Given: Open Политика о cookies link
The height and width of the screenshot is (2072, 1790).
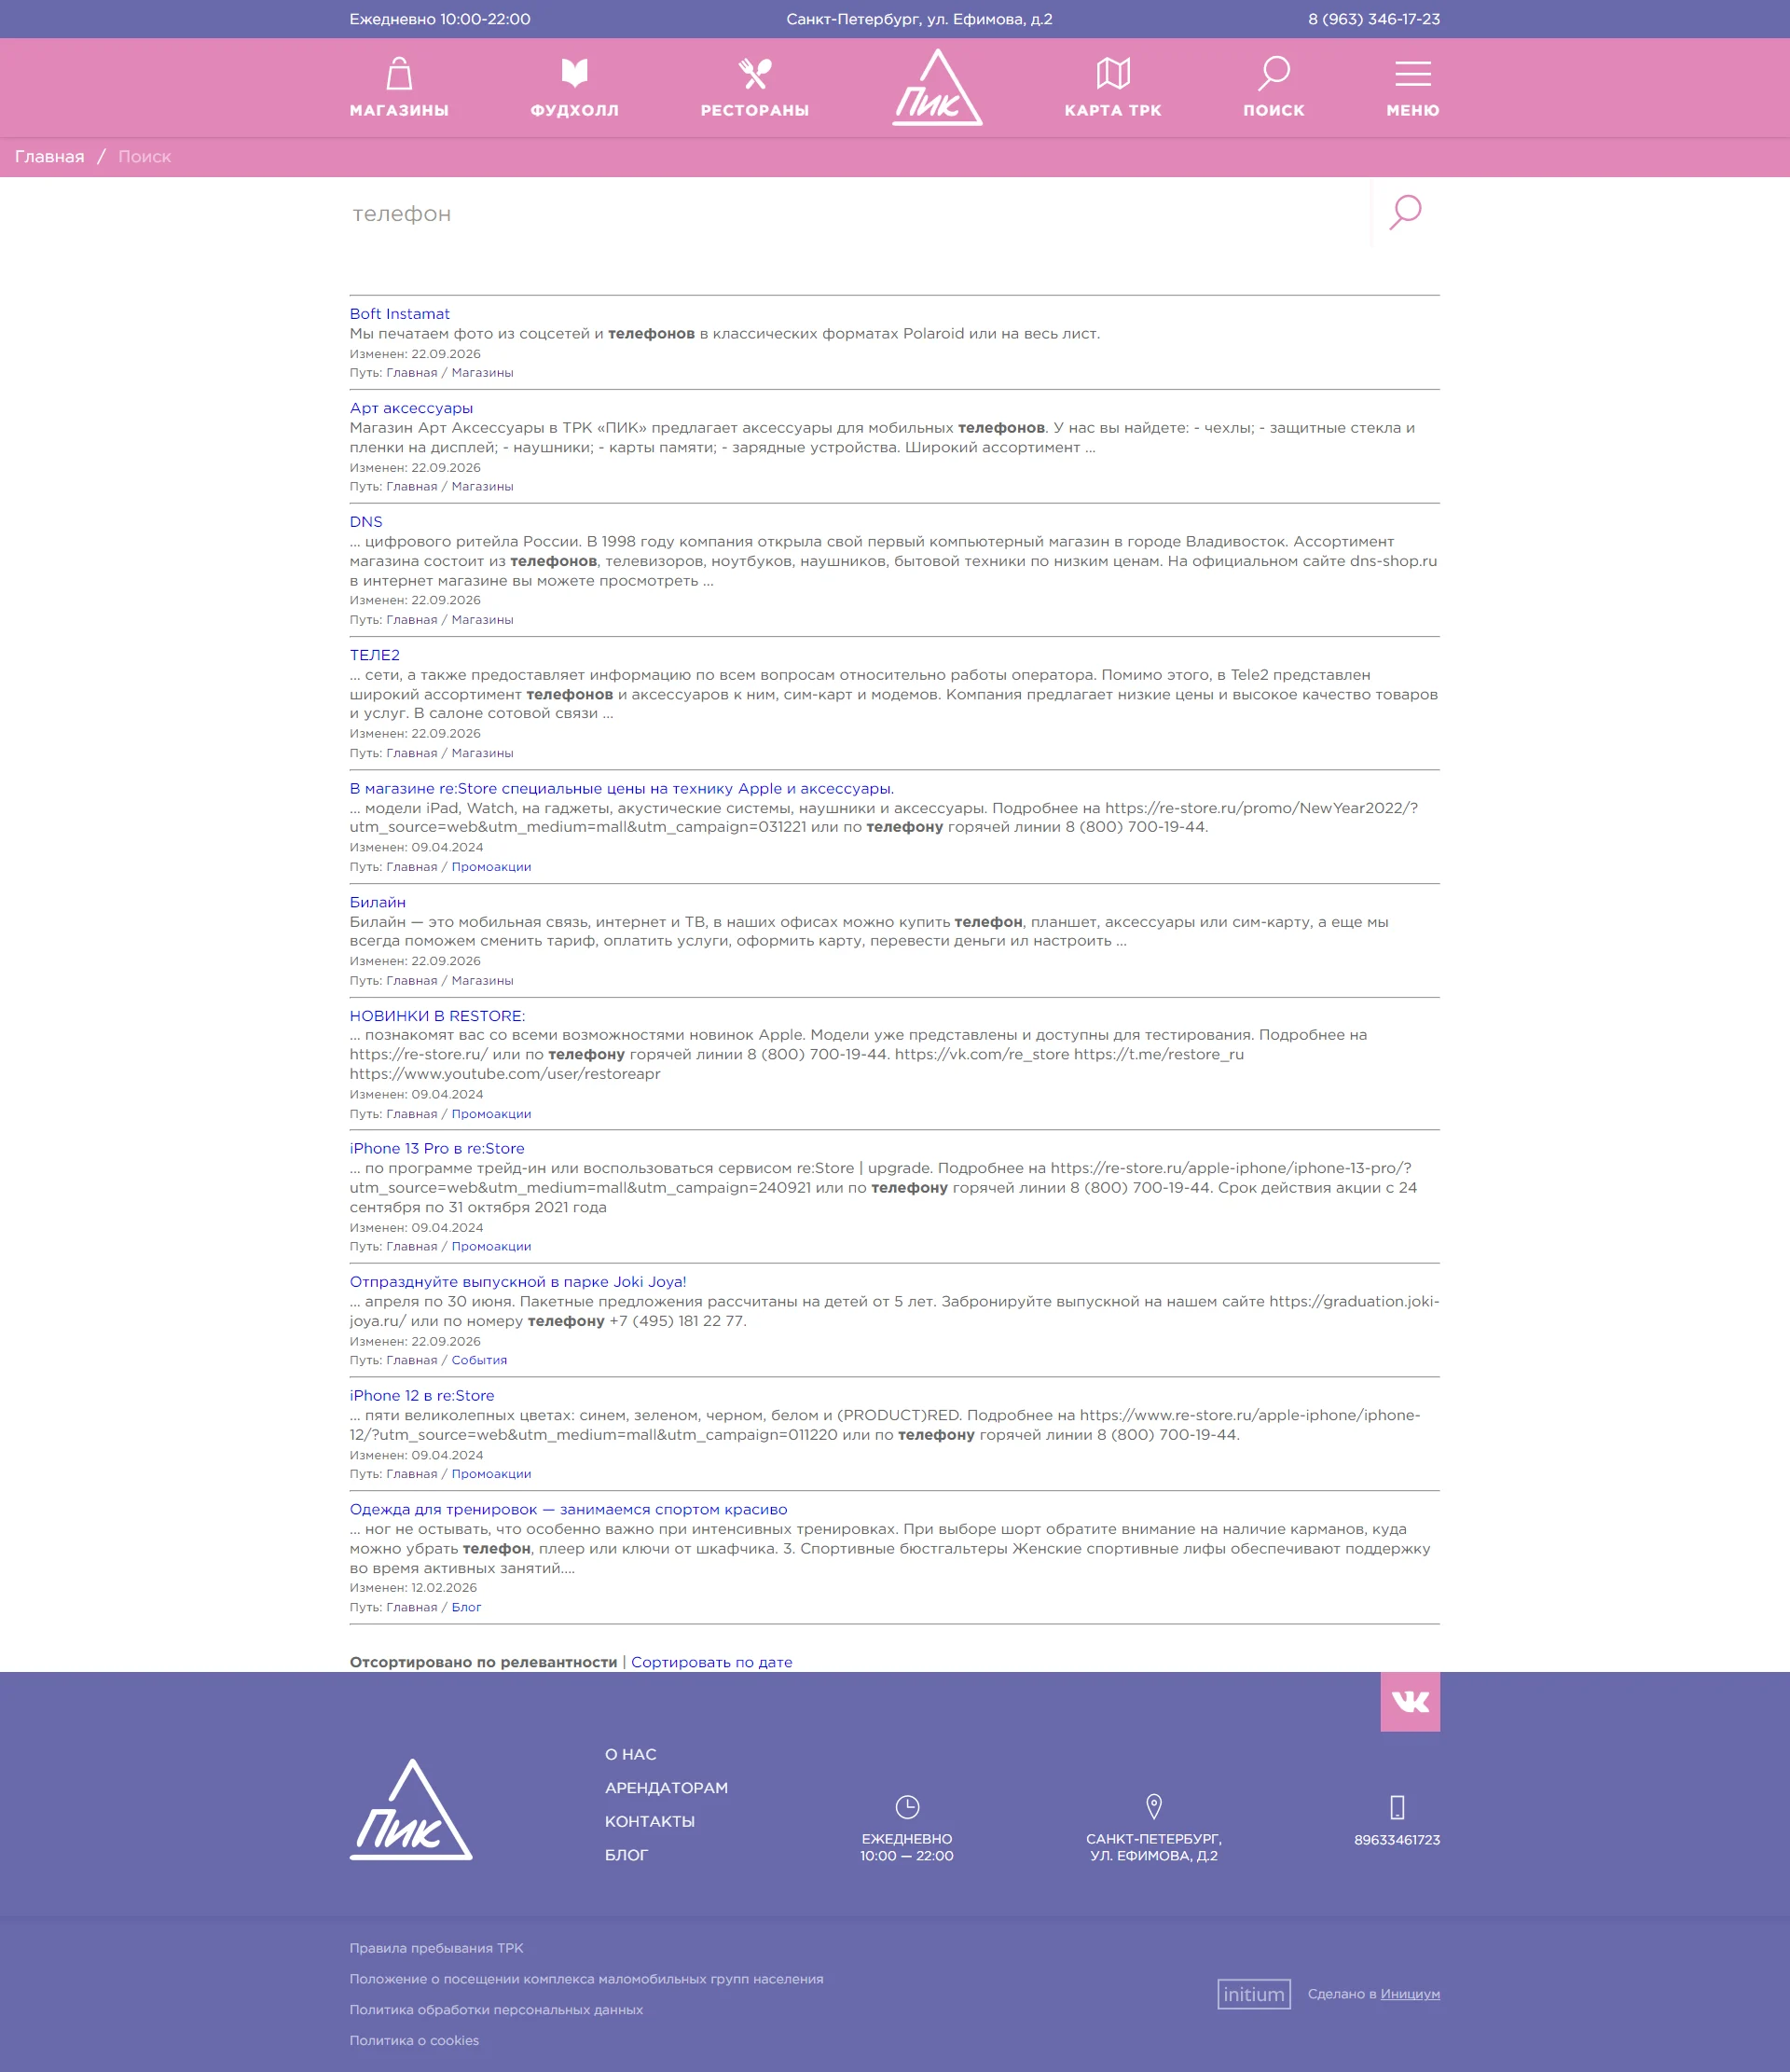Looking at the screenshot, I should tap(414, 2040).
